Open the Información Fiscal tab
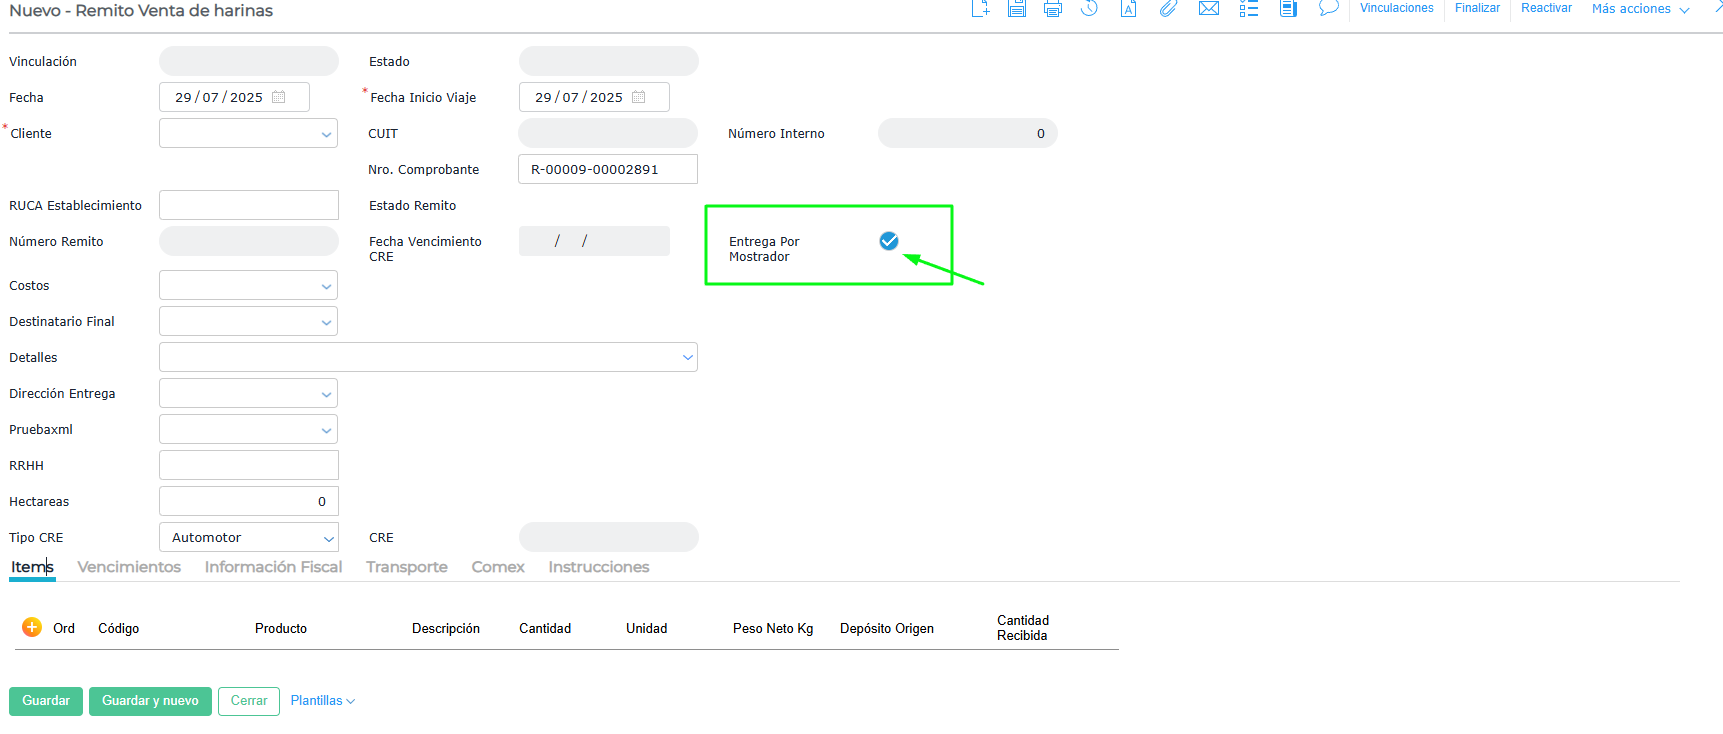Image resolution: width=1723 pixels, height=734 pixels. (273, 567)
